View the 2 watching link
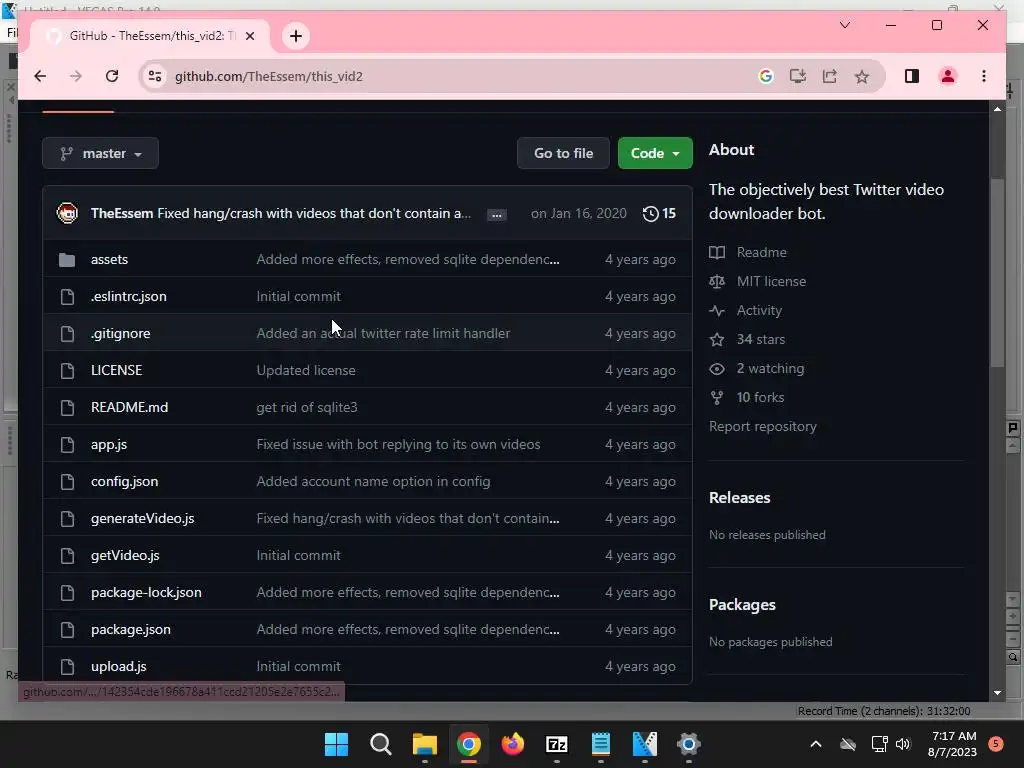 [756, 368]
